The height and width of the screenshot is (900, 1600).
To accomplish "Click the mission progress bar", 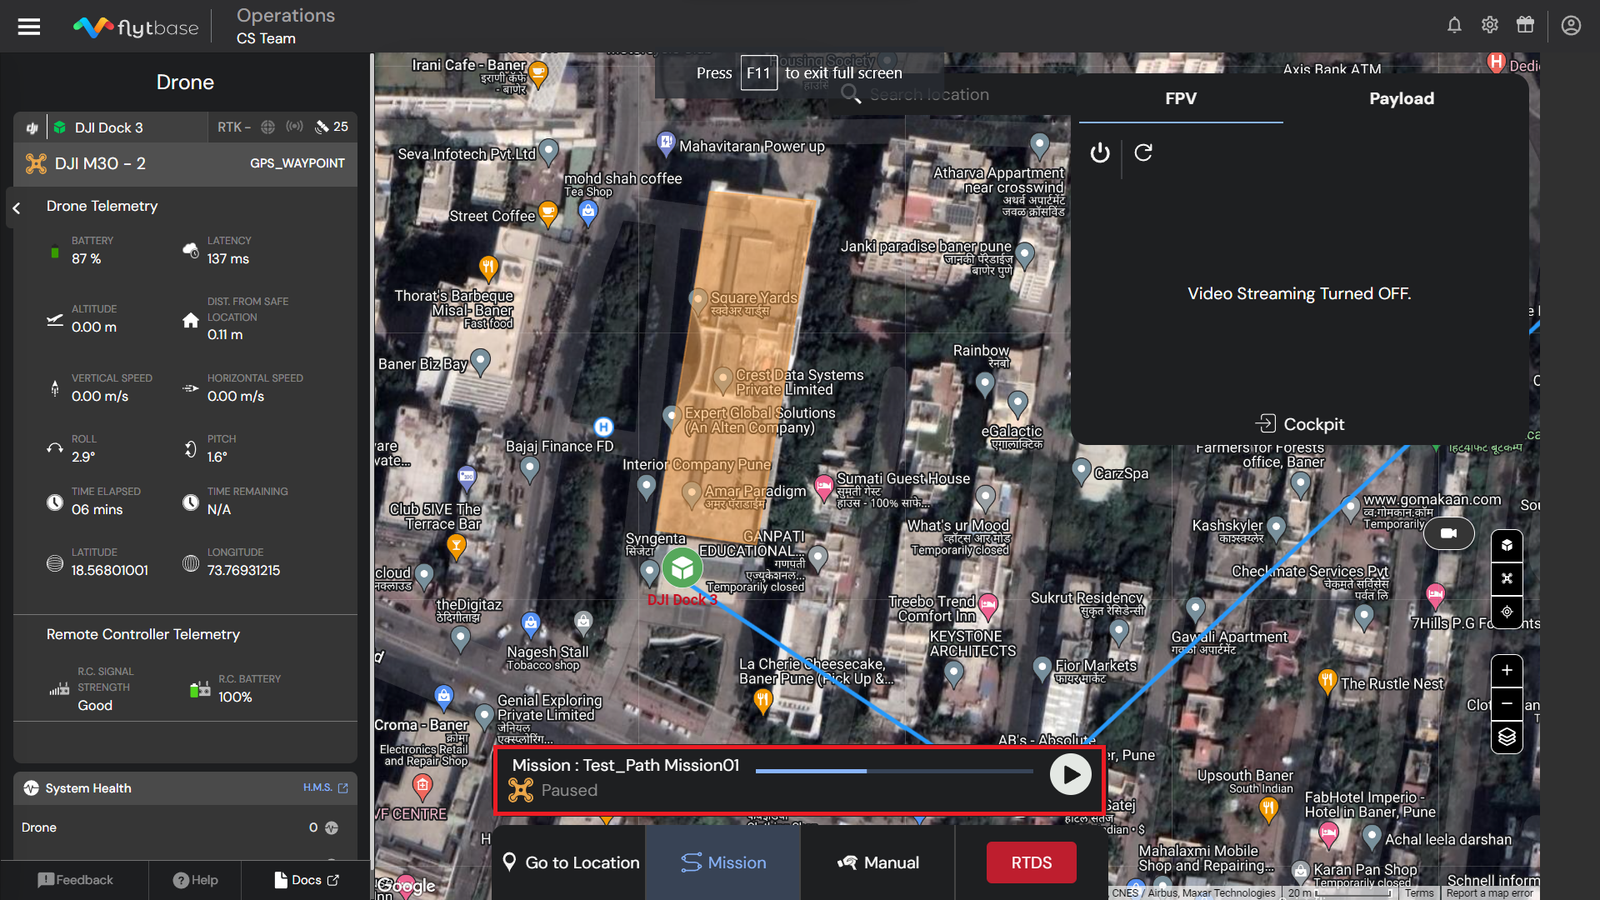I will (x=894, y=771).
